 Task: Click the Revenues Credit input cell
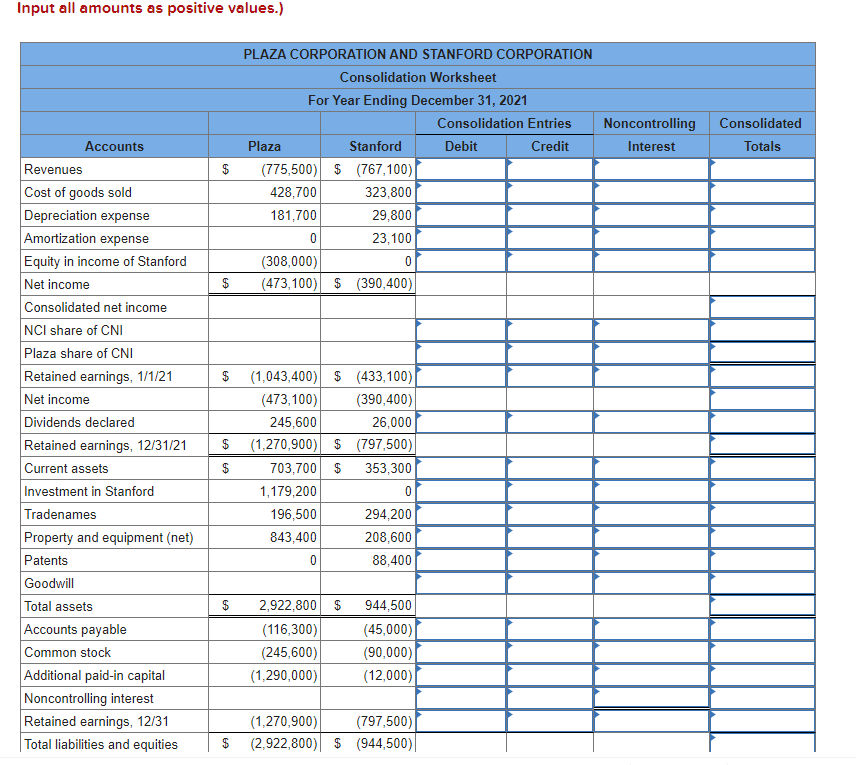550,169
